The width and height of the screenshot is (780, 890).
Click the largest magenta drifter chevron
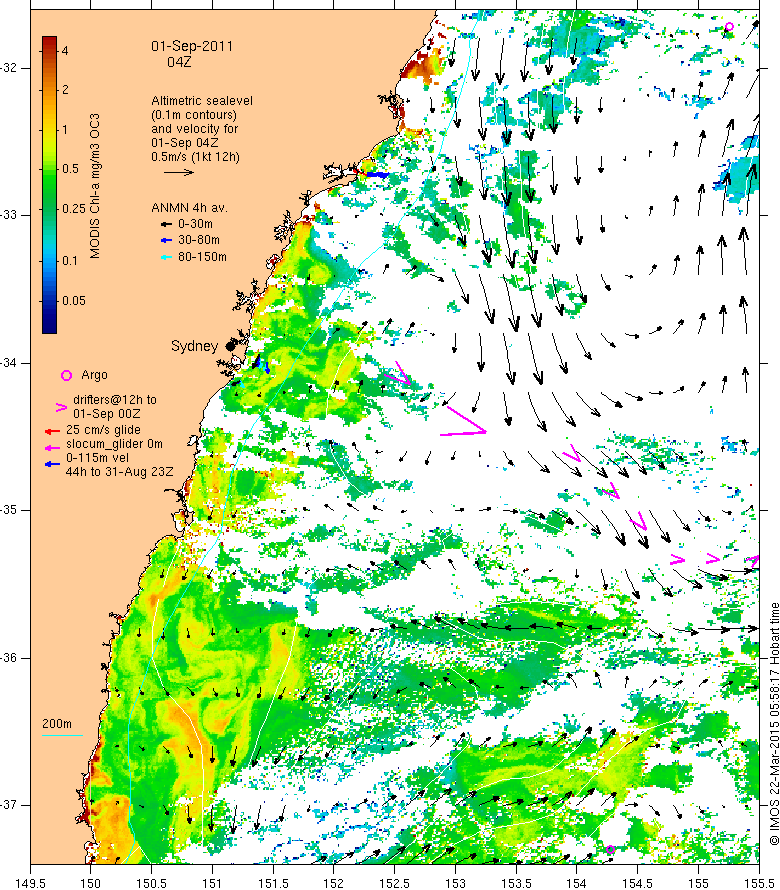point(463,421)
